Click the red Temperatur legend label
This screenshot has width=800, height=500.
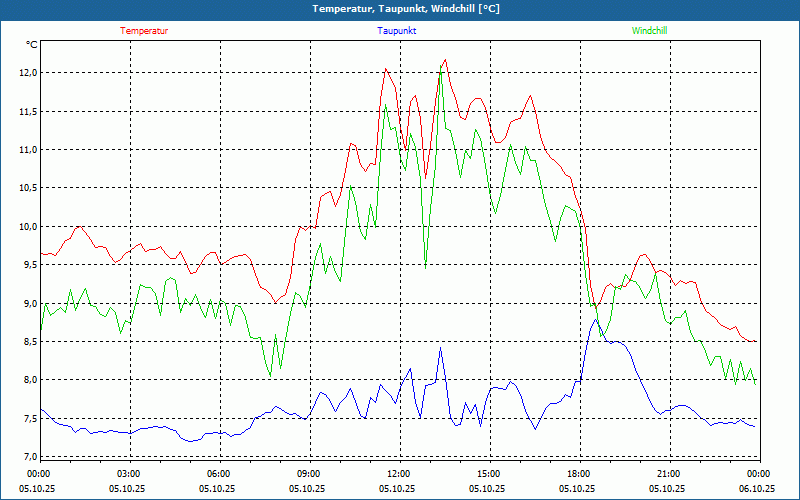pos(144,31)
